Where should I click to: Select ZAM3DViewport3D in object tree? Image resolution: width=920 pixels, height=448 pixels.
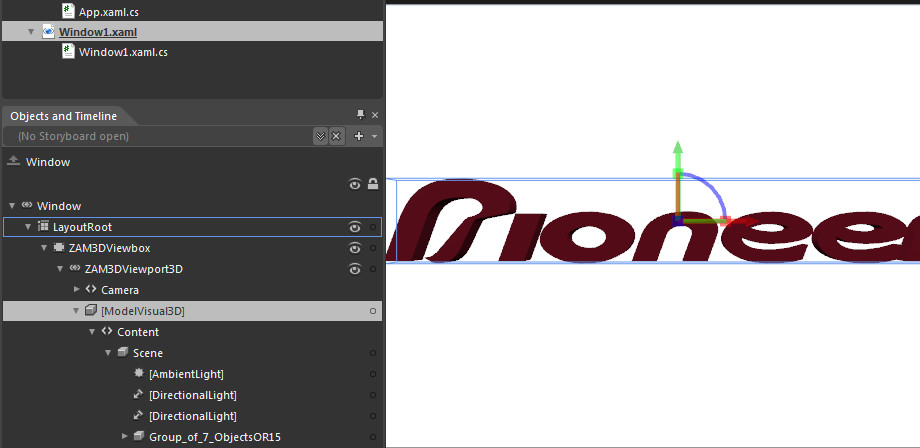tap(134, 269)
